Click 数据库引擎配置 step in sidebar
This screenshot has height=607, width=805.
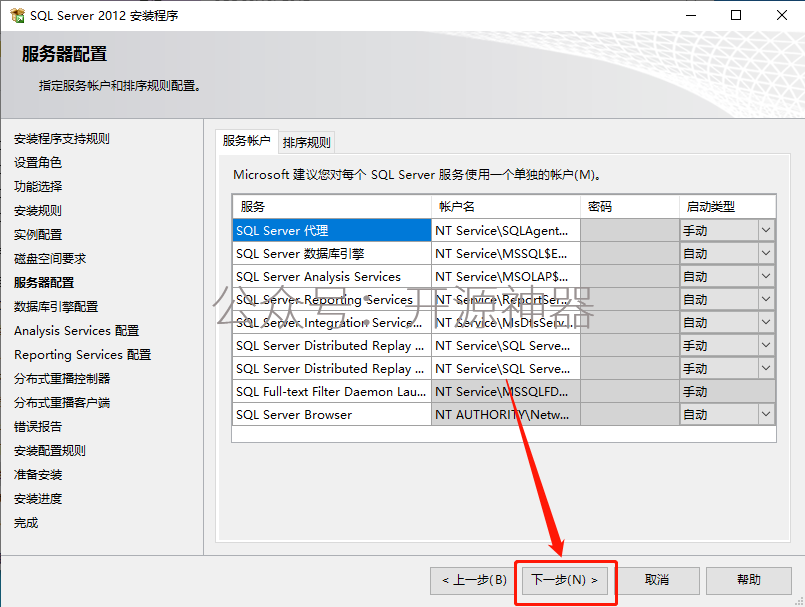coord(56,307)
